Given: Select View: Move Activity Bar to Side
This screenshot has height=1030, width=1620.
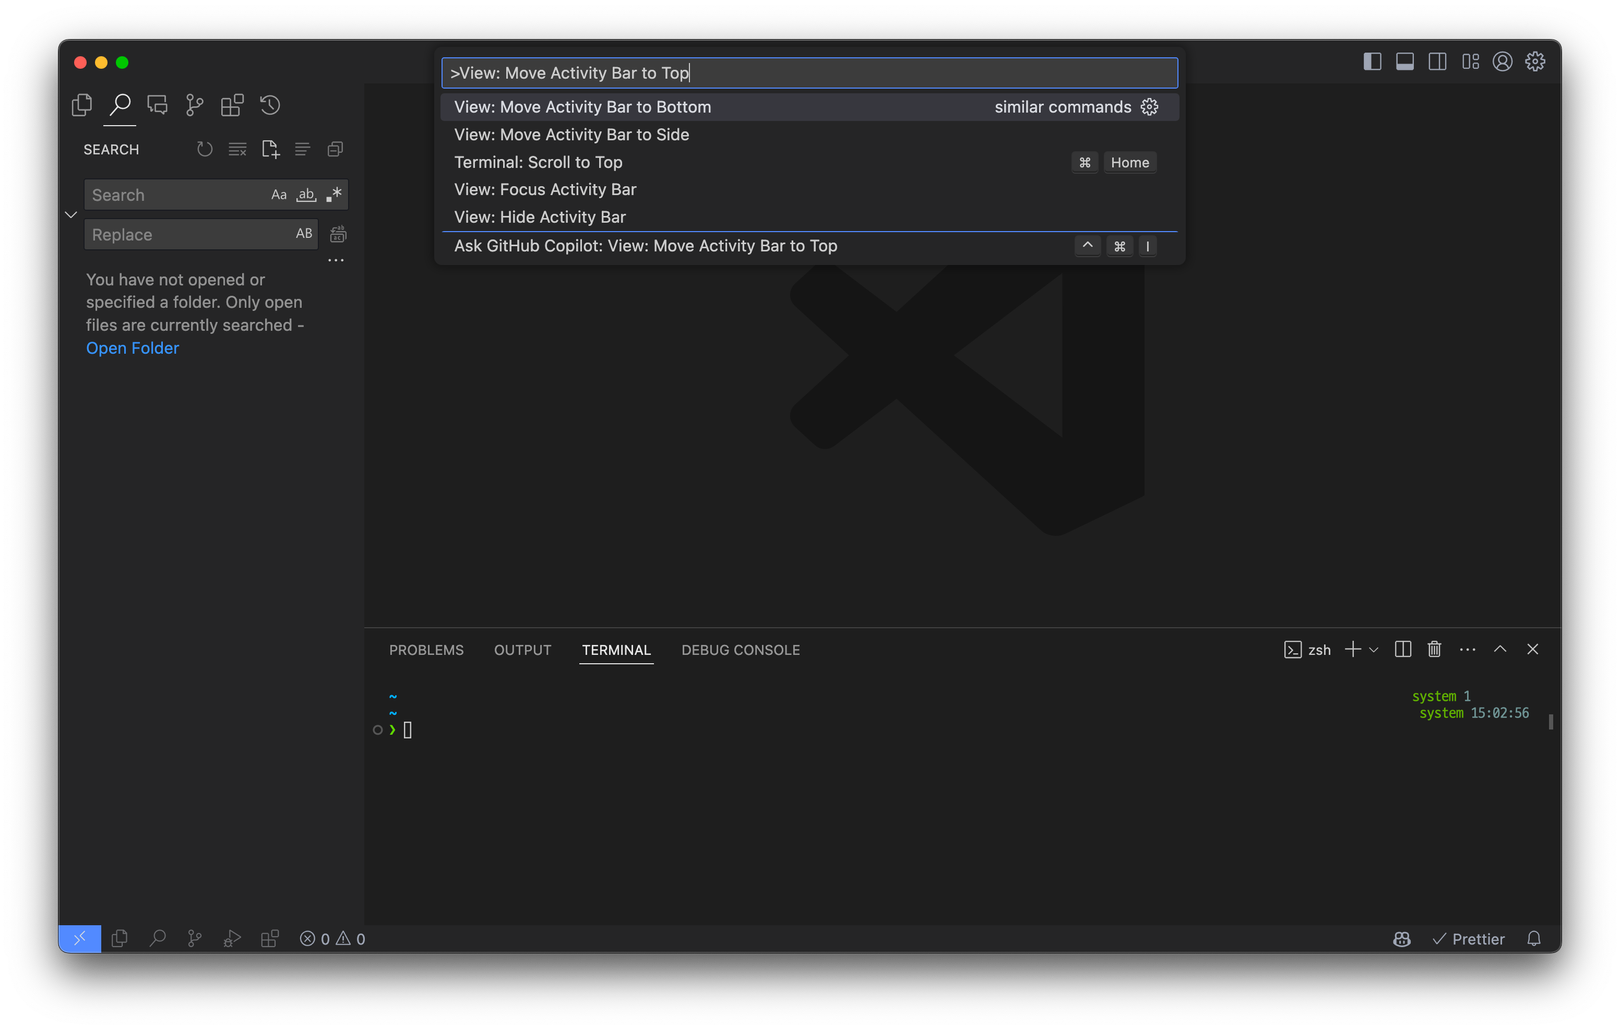Looking at the screenshot, I should point(571,135).
